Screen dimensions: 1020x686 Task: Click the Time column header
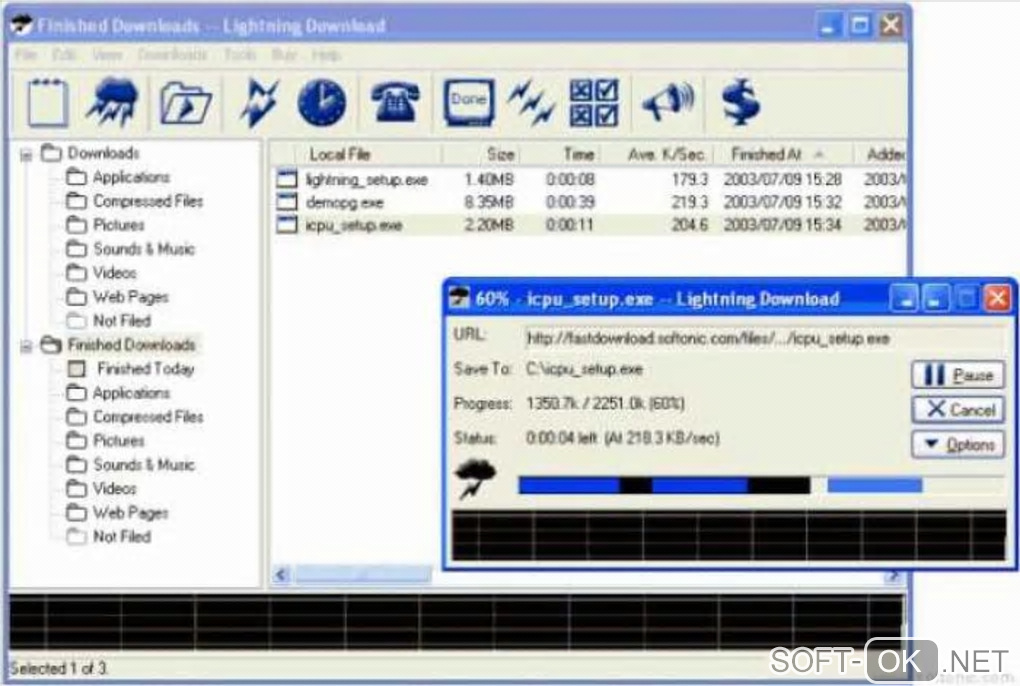559,154
